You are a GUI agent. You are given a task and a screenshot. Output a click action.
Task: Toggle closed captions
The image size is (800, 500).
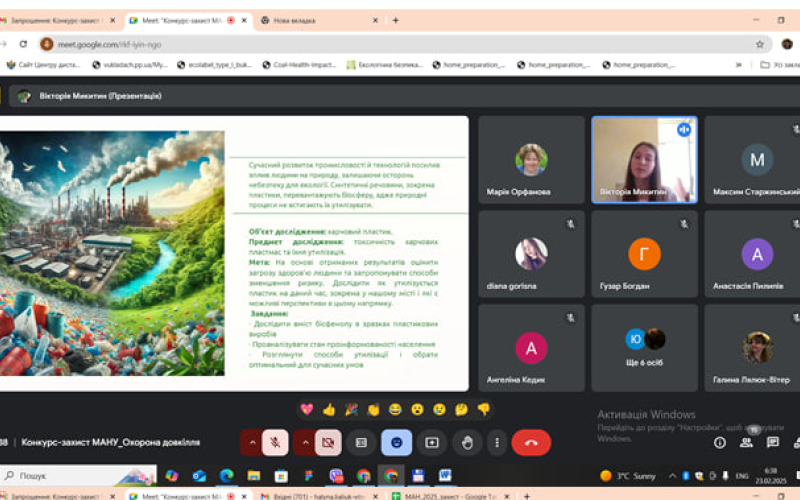pos(361,442)
